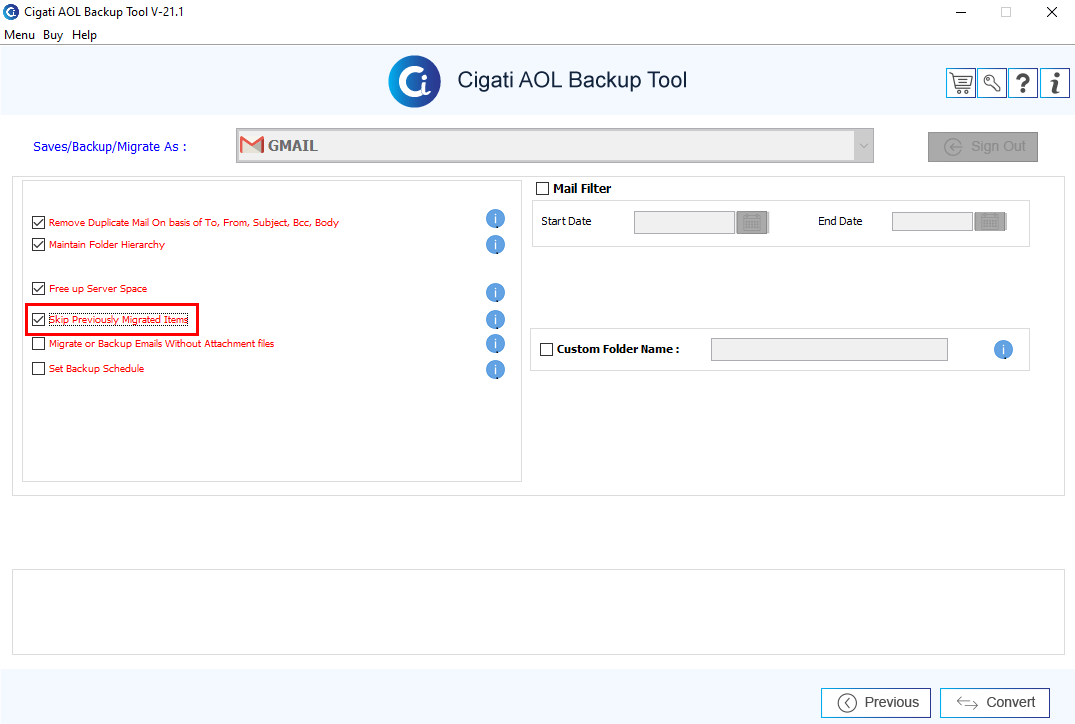Viewport: 1075px width, 724px height.
Task: Minimize the application window
Action: (961, 12)
